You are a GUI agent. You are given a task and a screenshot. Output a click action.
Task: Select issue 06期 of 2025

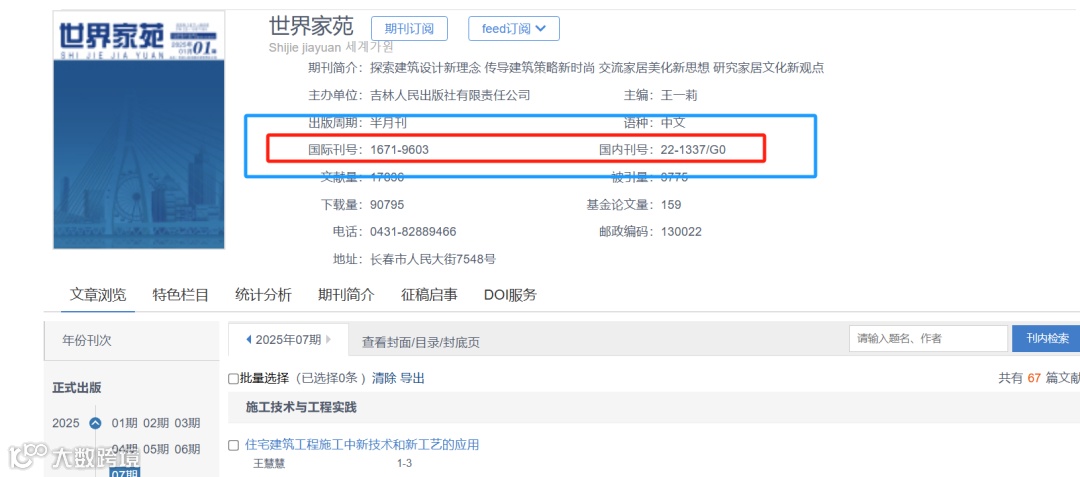(x=187, y=449)
